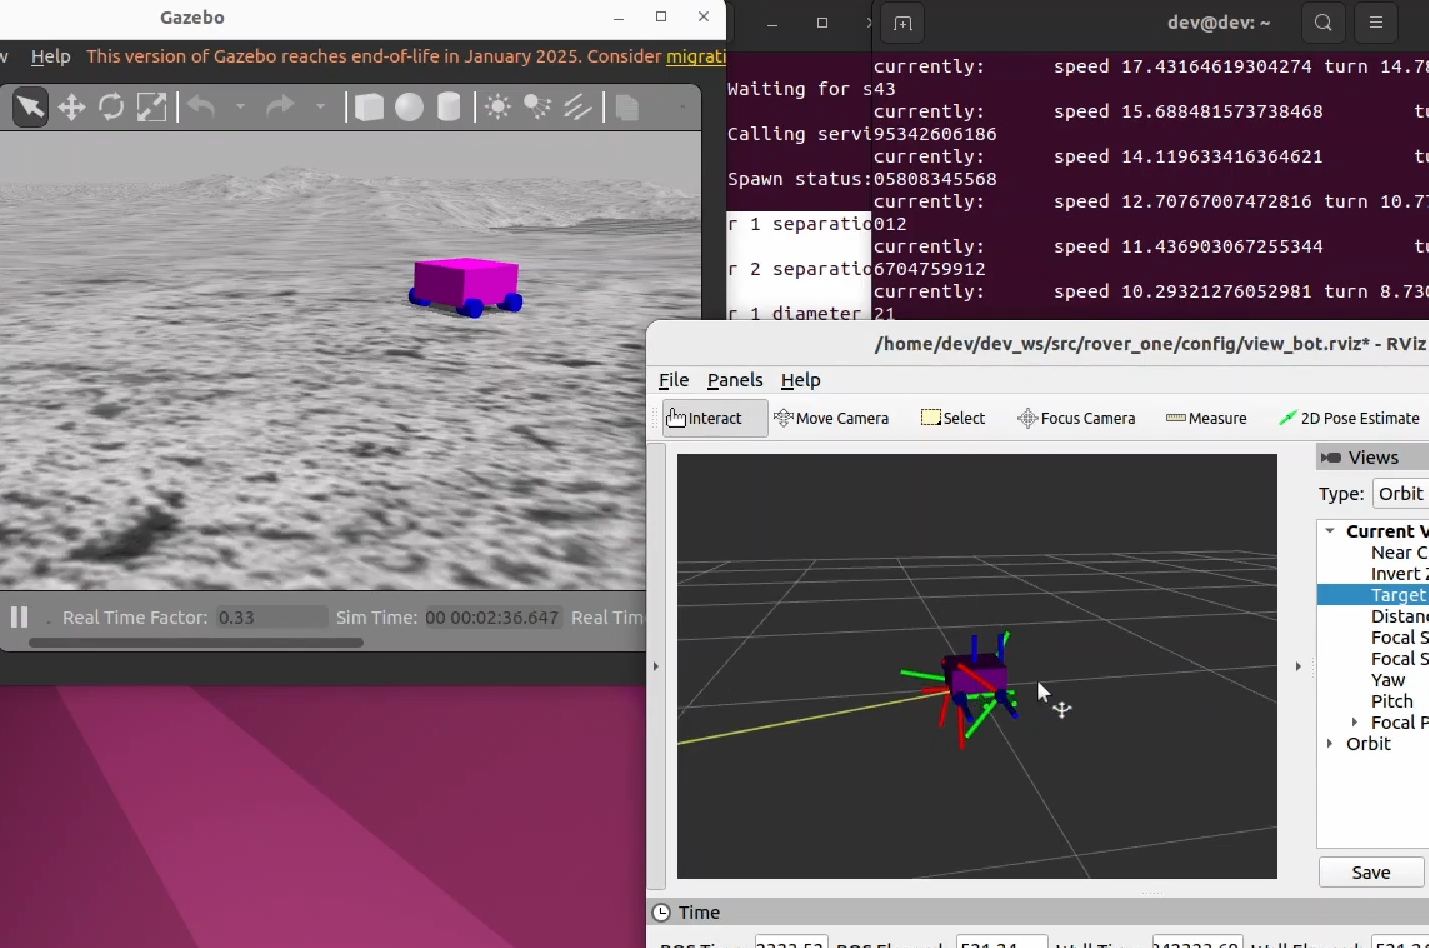The image size is (1429, 948).
Task: Add a spot light to the world
Action: click(538, 107)
